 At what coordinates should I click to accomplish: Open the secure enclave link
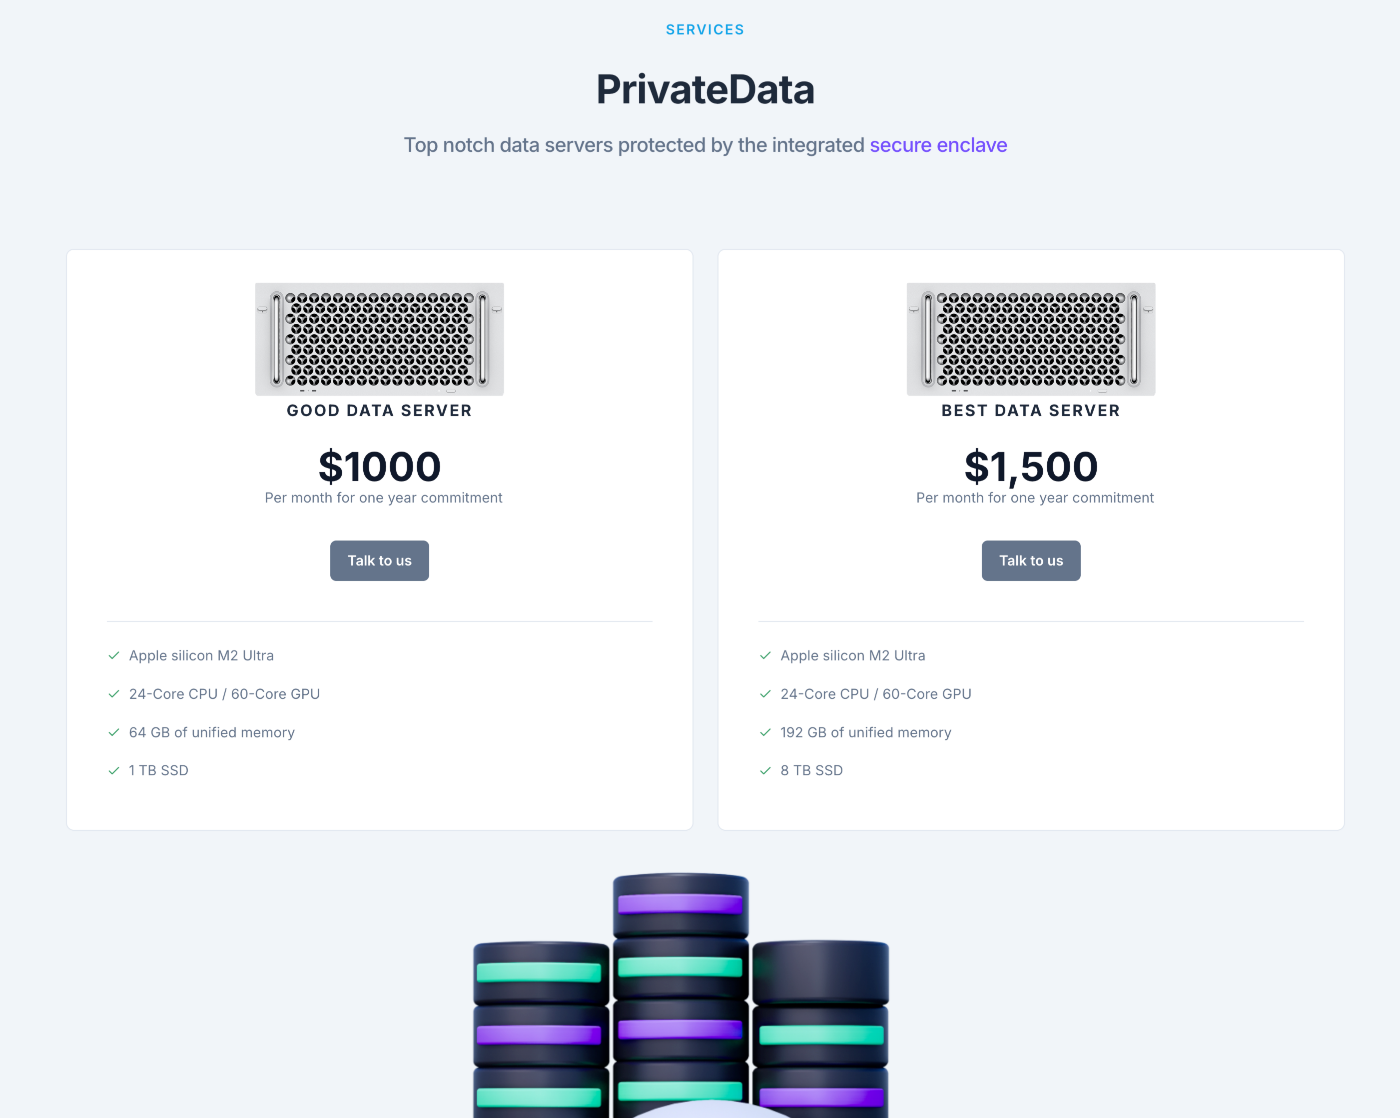(938, 145)
